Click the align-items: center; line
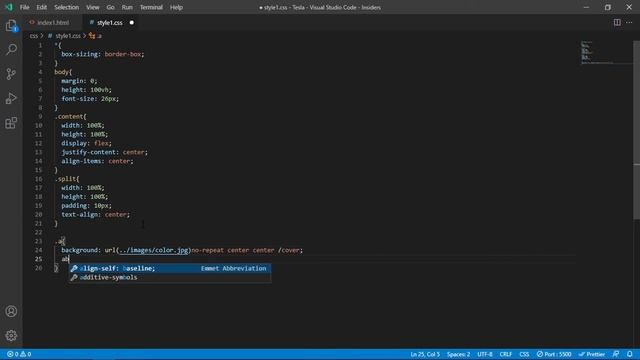The image size is (640, 360). pyautogui.click(x=97, y=161)
